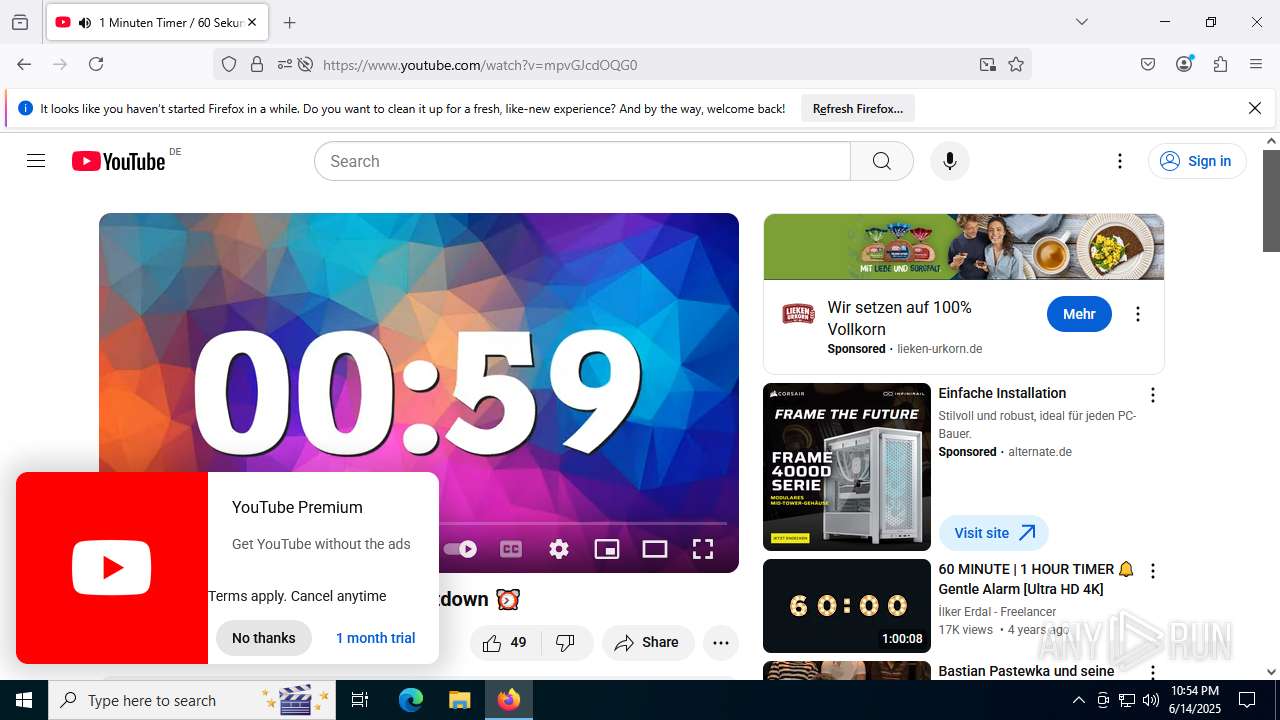The image size is (1280, 720).
Task: Click the search magnifier button
Action: (x=881, y=161)
